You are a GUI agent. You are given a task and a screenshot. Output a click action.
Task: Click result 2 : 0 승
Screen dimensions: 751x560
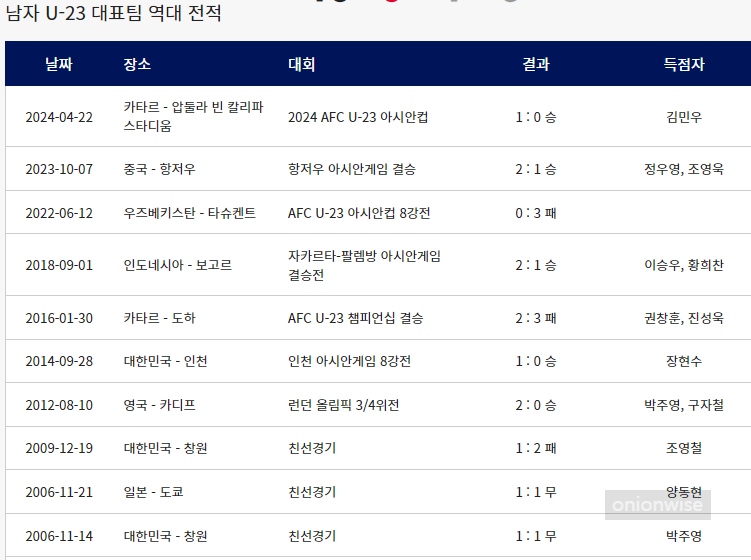(535, 405)
